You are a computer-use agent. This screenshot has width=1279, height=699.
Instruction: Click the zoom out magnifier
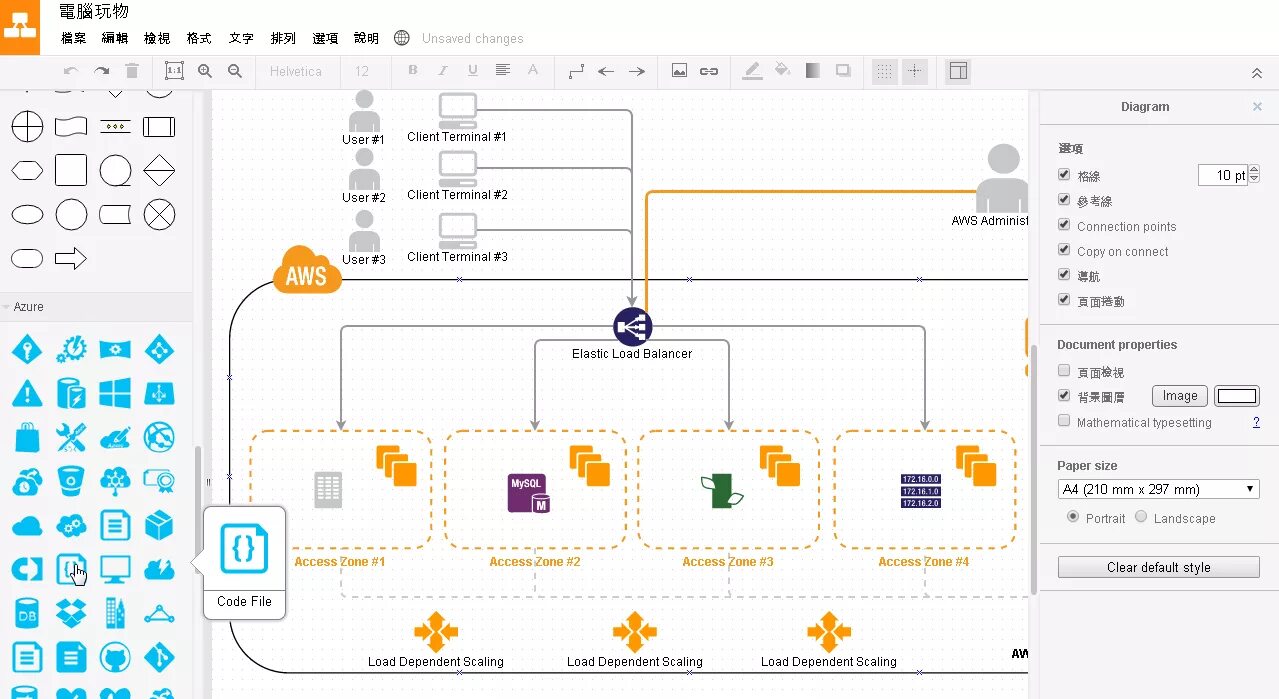[x=235, y=71]
